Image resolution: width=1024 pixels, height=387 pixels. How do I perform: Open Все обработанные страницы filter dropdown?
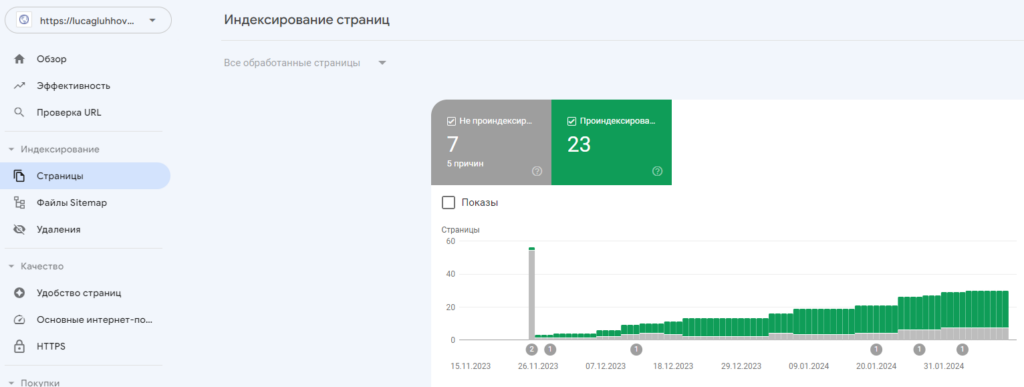point(305,63)
